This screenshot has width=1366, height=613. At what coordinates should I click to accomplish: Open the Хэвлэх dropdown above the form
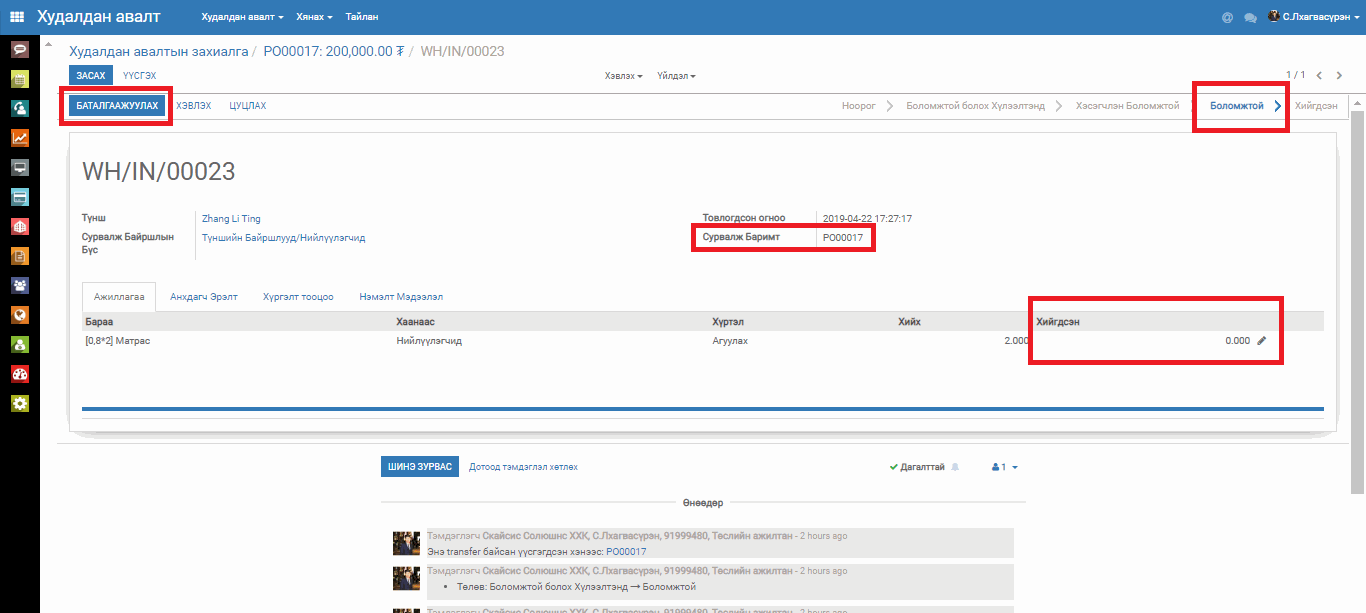point(623,76)
